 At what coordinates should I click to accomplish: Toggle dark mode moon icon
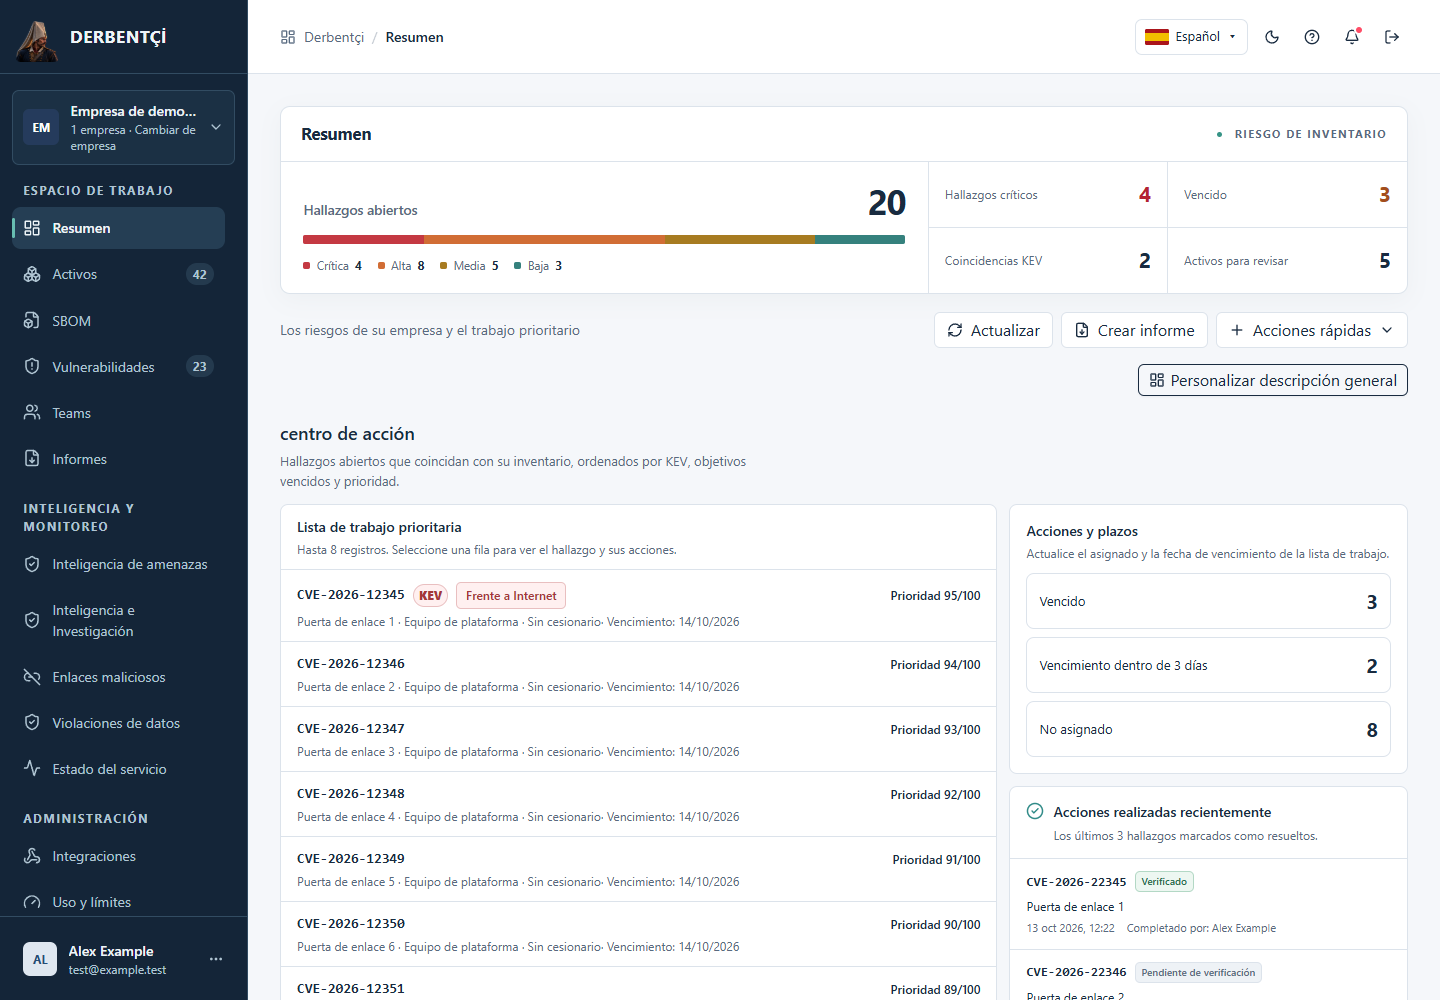point(1272,37)
